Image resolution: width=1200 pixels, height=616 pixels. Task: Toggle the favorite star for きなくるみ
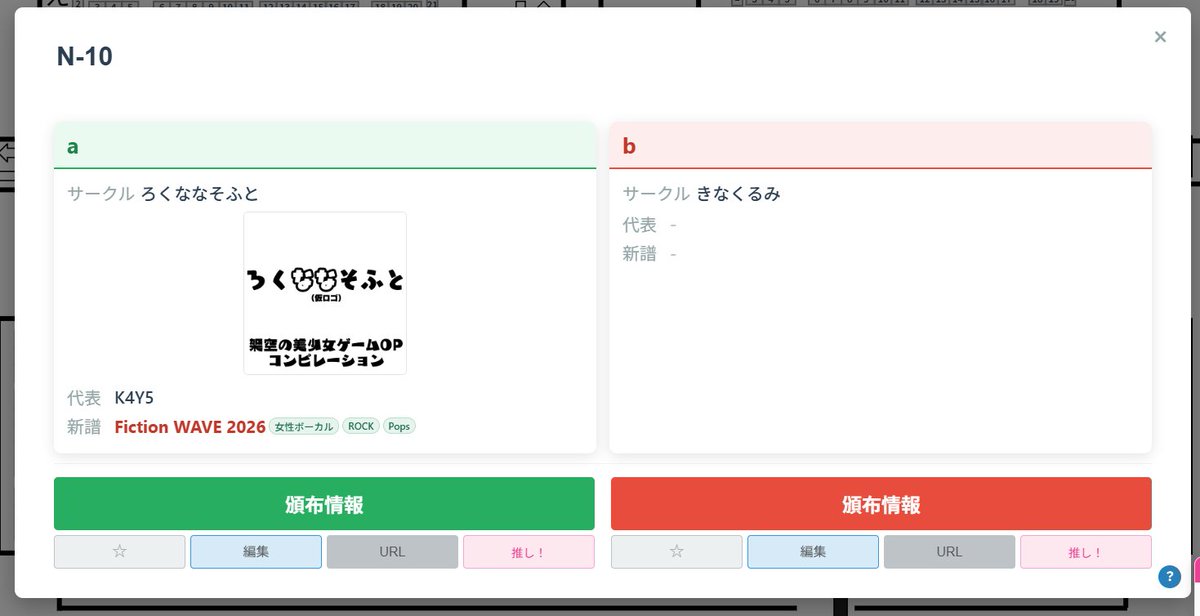(676, 551)
